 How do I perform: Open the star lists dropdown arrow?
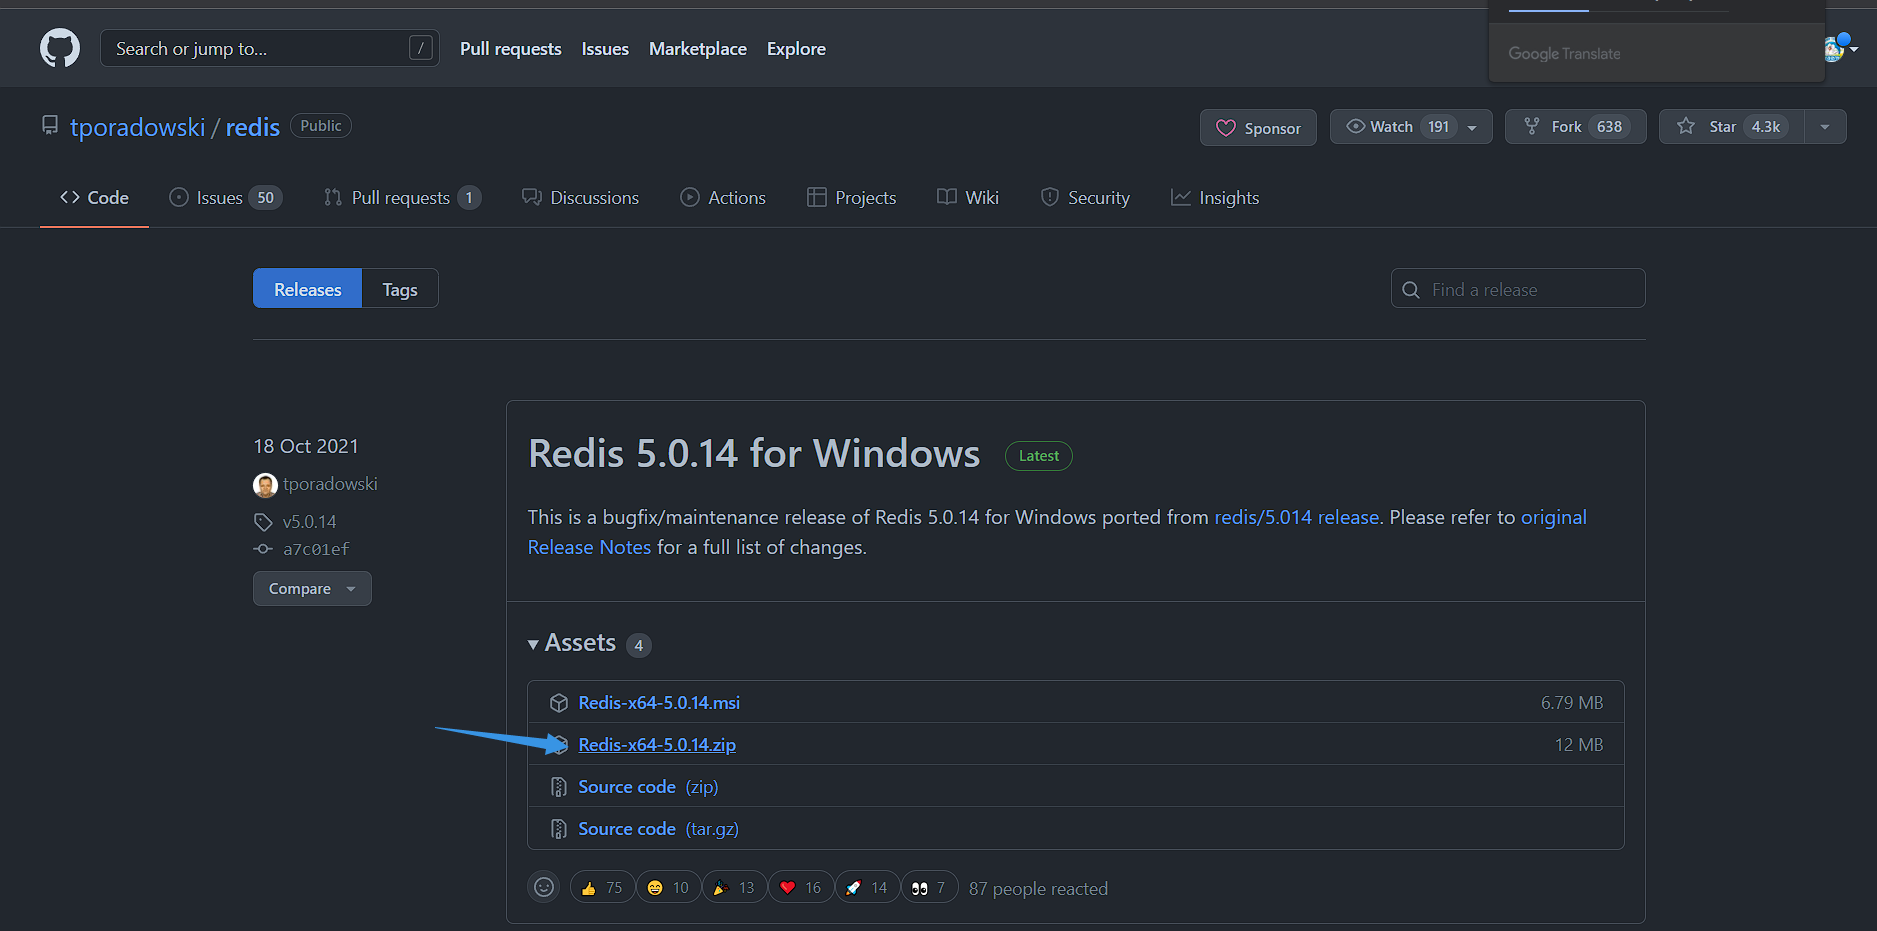tap(1825, 127)
